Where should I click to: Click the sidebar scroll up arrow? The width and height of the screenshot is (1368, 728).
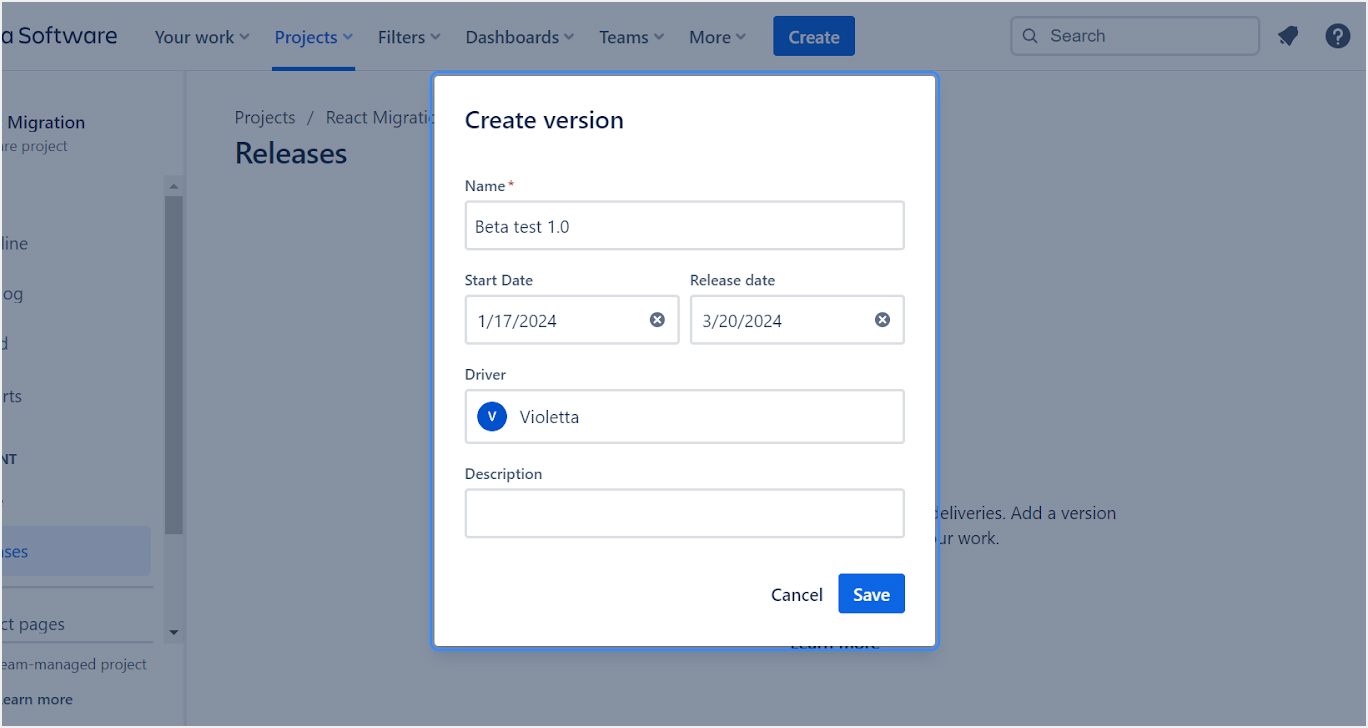tap(173, 187)
